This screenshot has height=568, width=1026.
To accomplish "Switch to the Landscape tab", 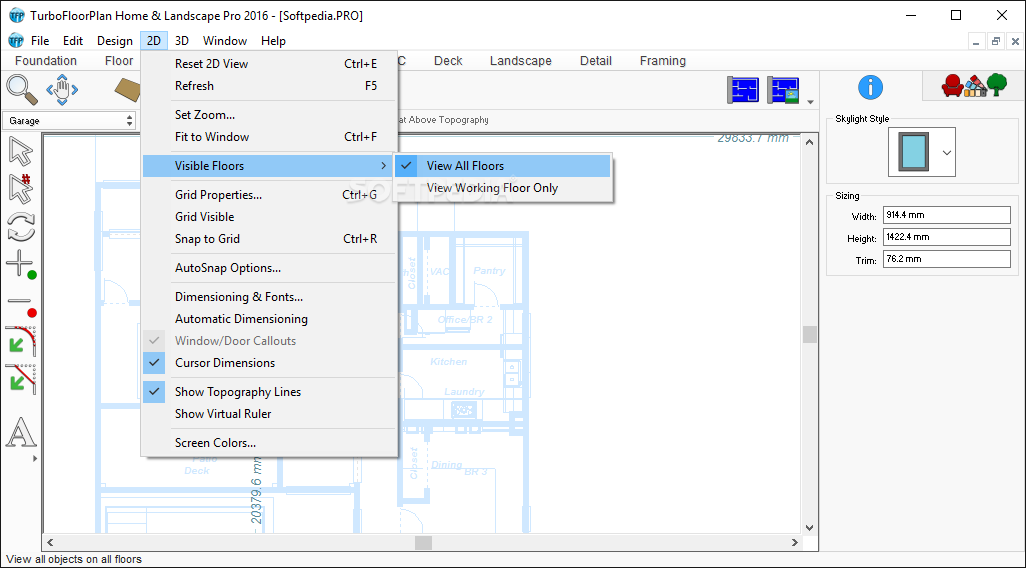I will coord(521,61).
